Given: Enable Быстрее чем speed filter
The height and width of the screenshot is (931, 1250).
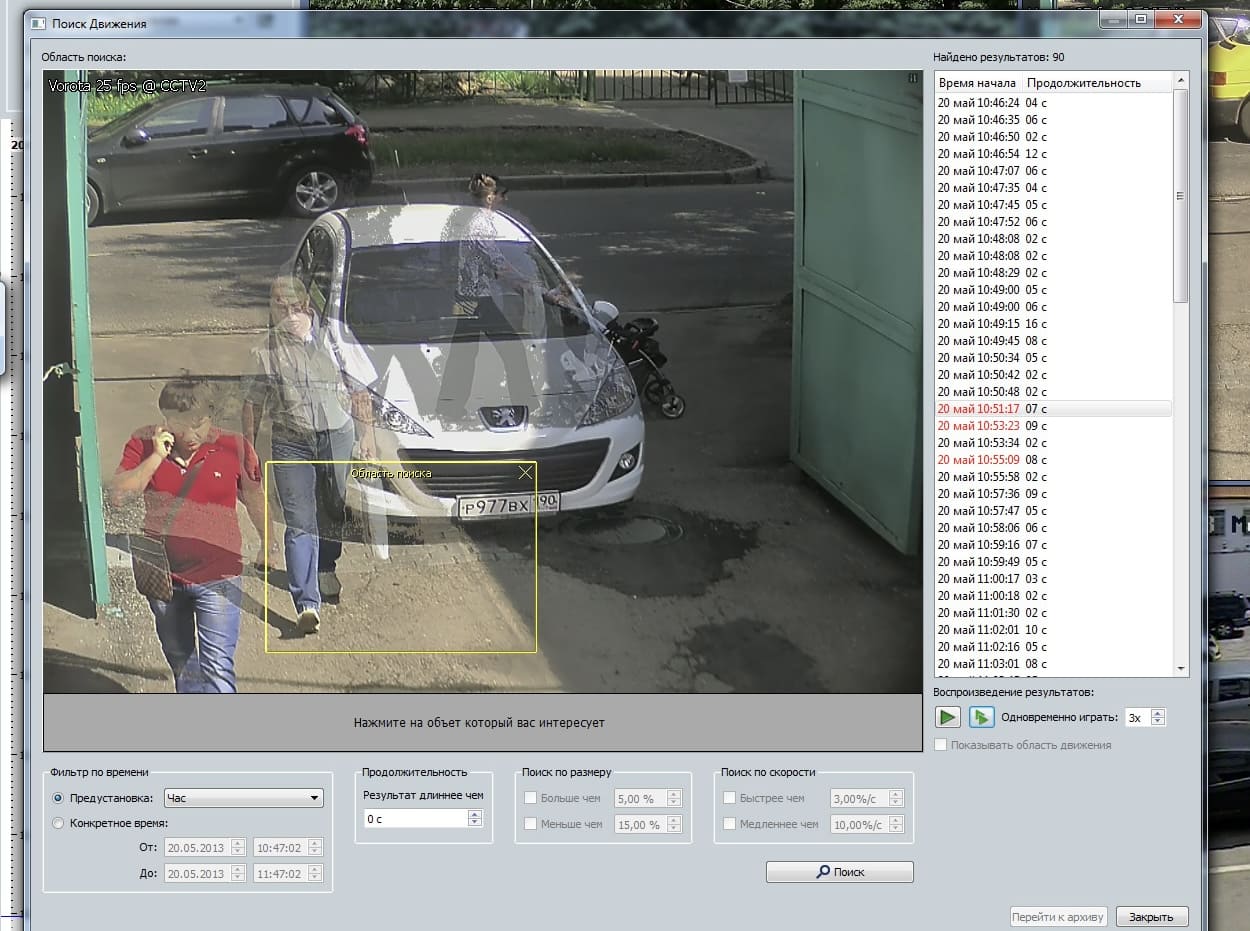Looking at the screenshot, I should coord(730,798).
